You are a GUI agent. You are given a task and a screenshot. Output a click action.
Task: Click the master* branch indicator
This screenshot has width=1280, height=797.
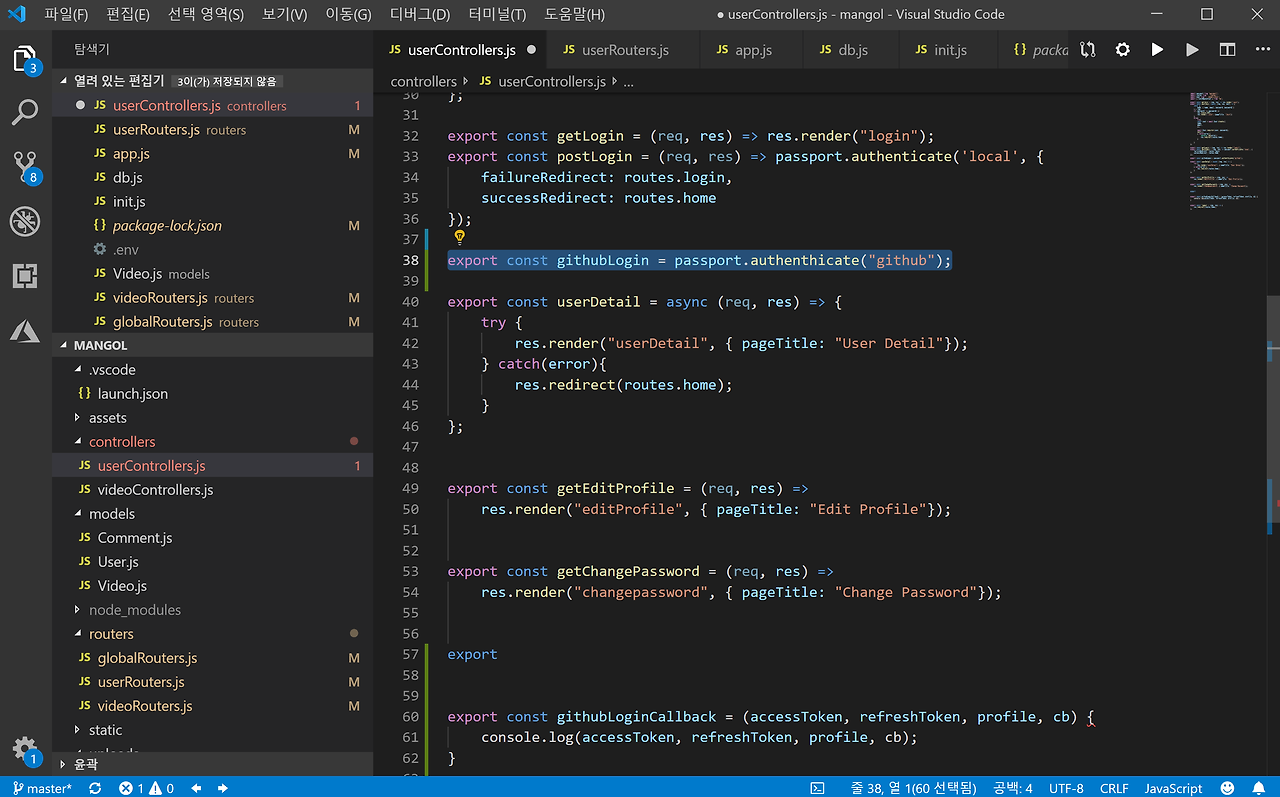tap(42, 788)
